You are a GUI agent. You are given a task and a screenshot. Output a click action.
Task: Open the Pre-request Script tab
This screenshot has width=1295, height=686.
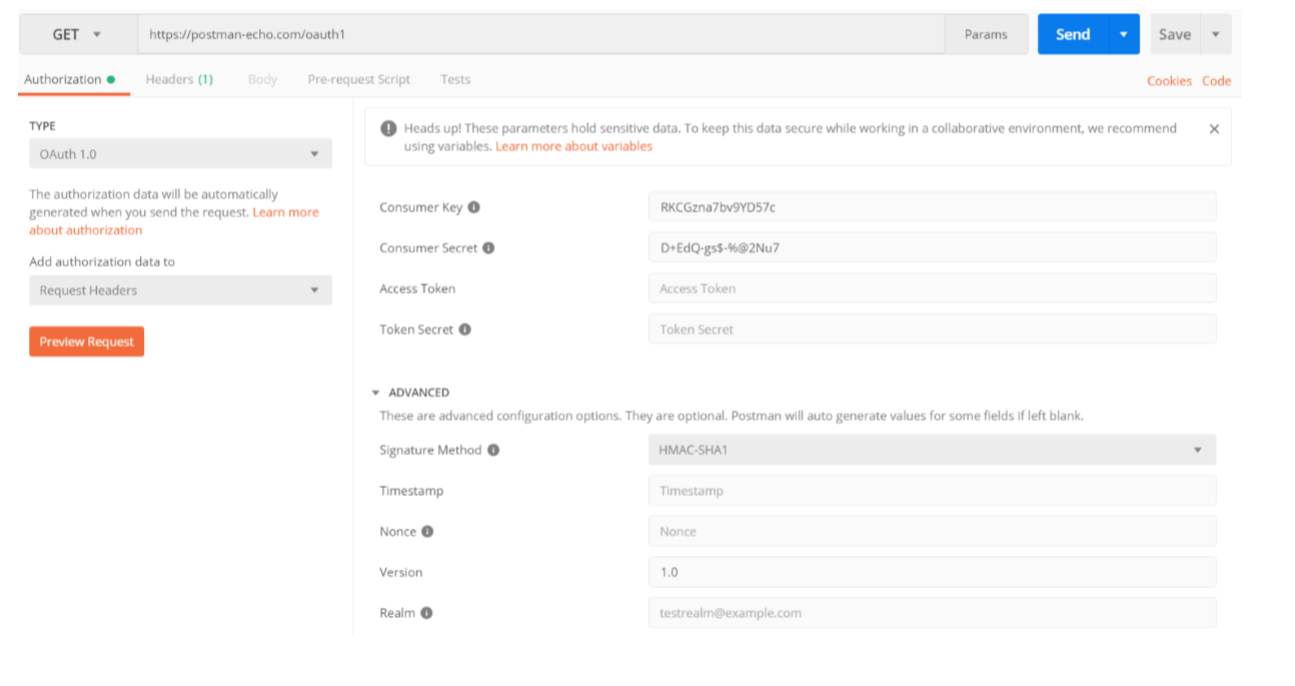click(358, 79)
